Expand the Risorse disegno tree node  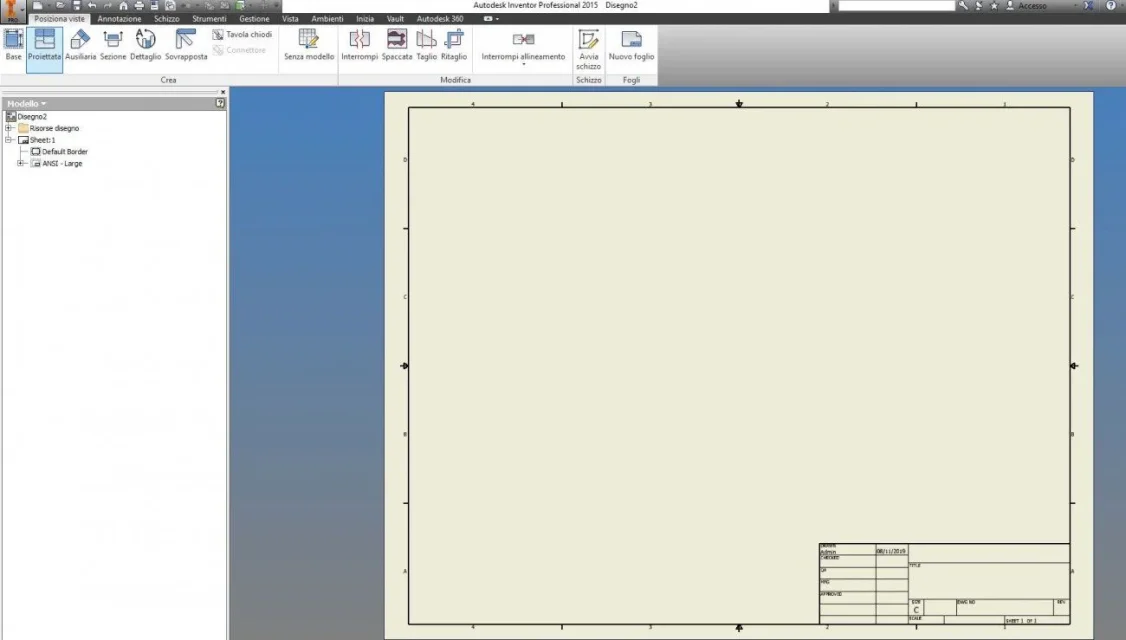click(9, 128)
